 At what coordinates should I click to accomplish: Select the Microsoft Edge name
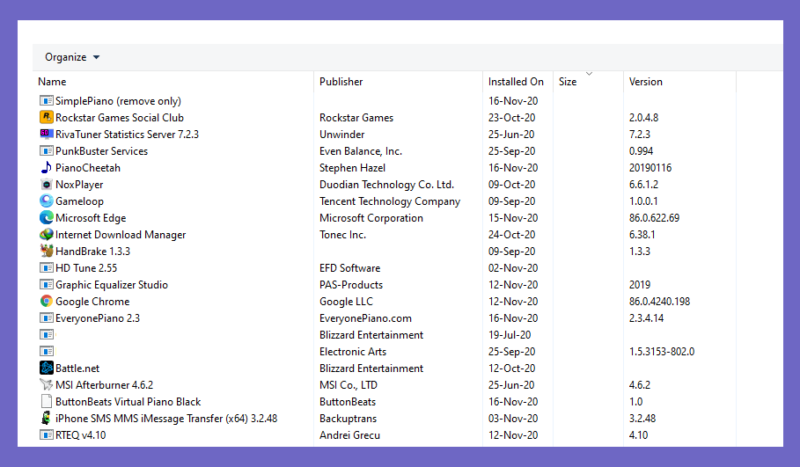click(x=90, y=218)
